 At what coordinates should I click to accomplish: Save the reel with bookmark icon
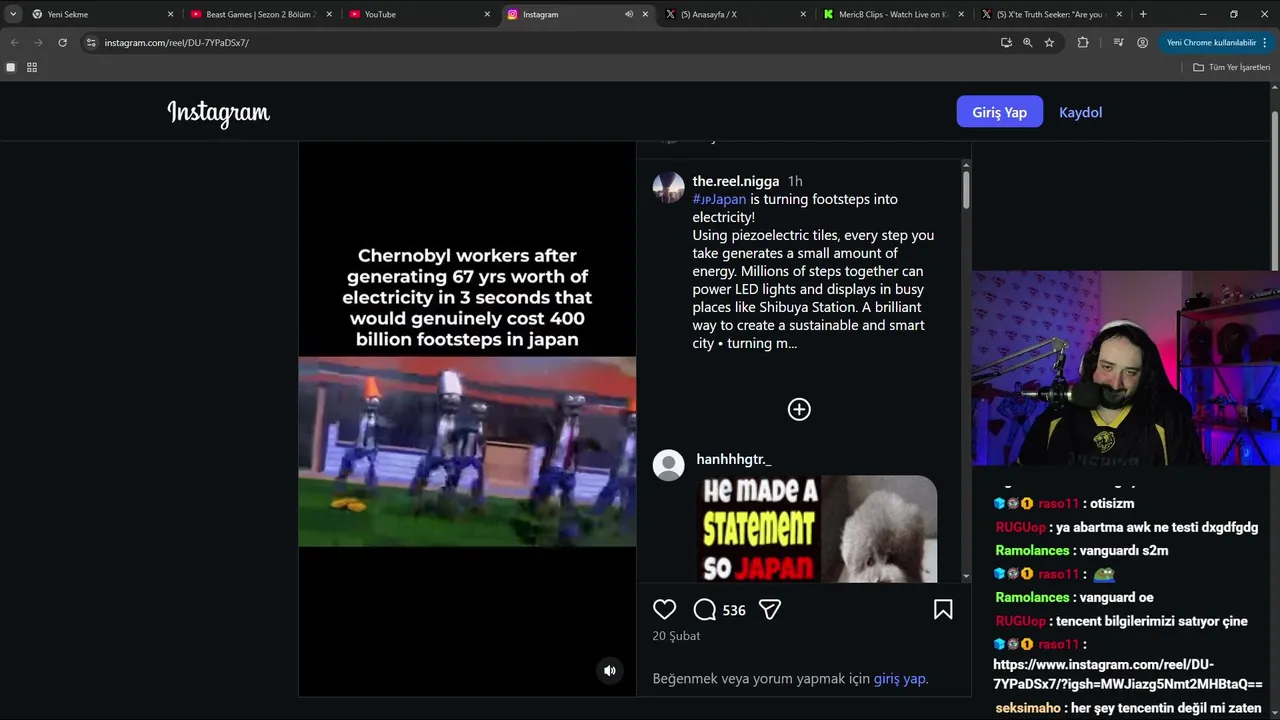coord(943,609)
